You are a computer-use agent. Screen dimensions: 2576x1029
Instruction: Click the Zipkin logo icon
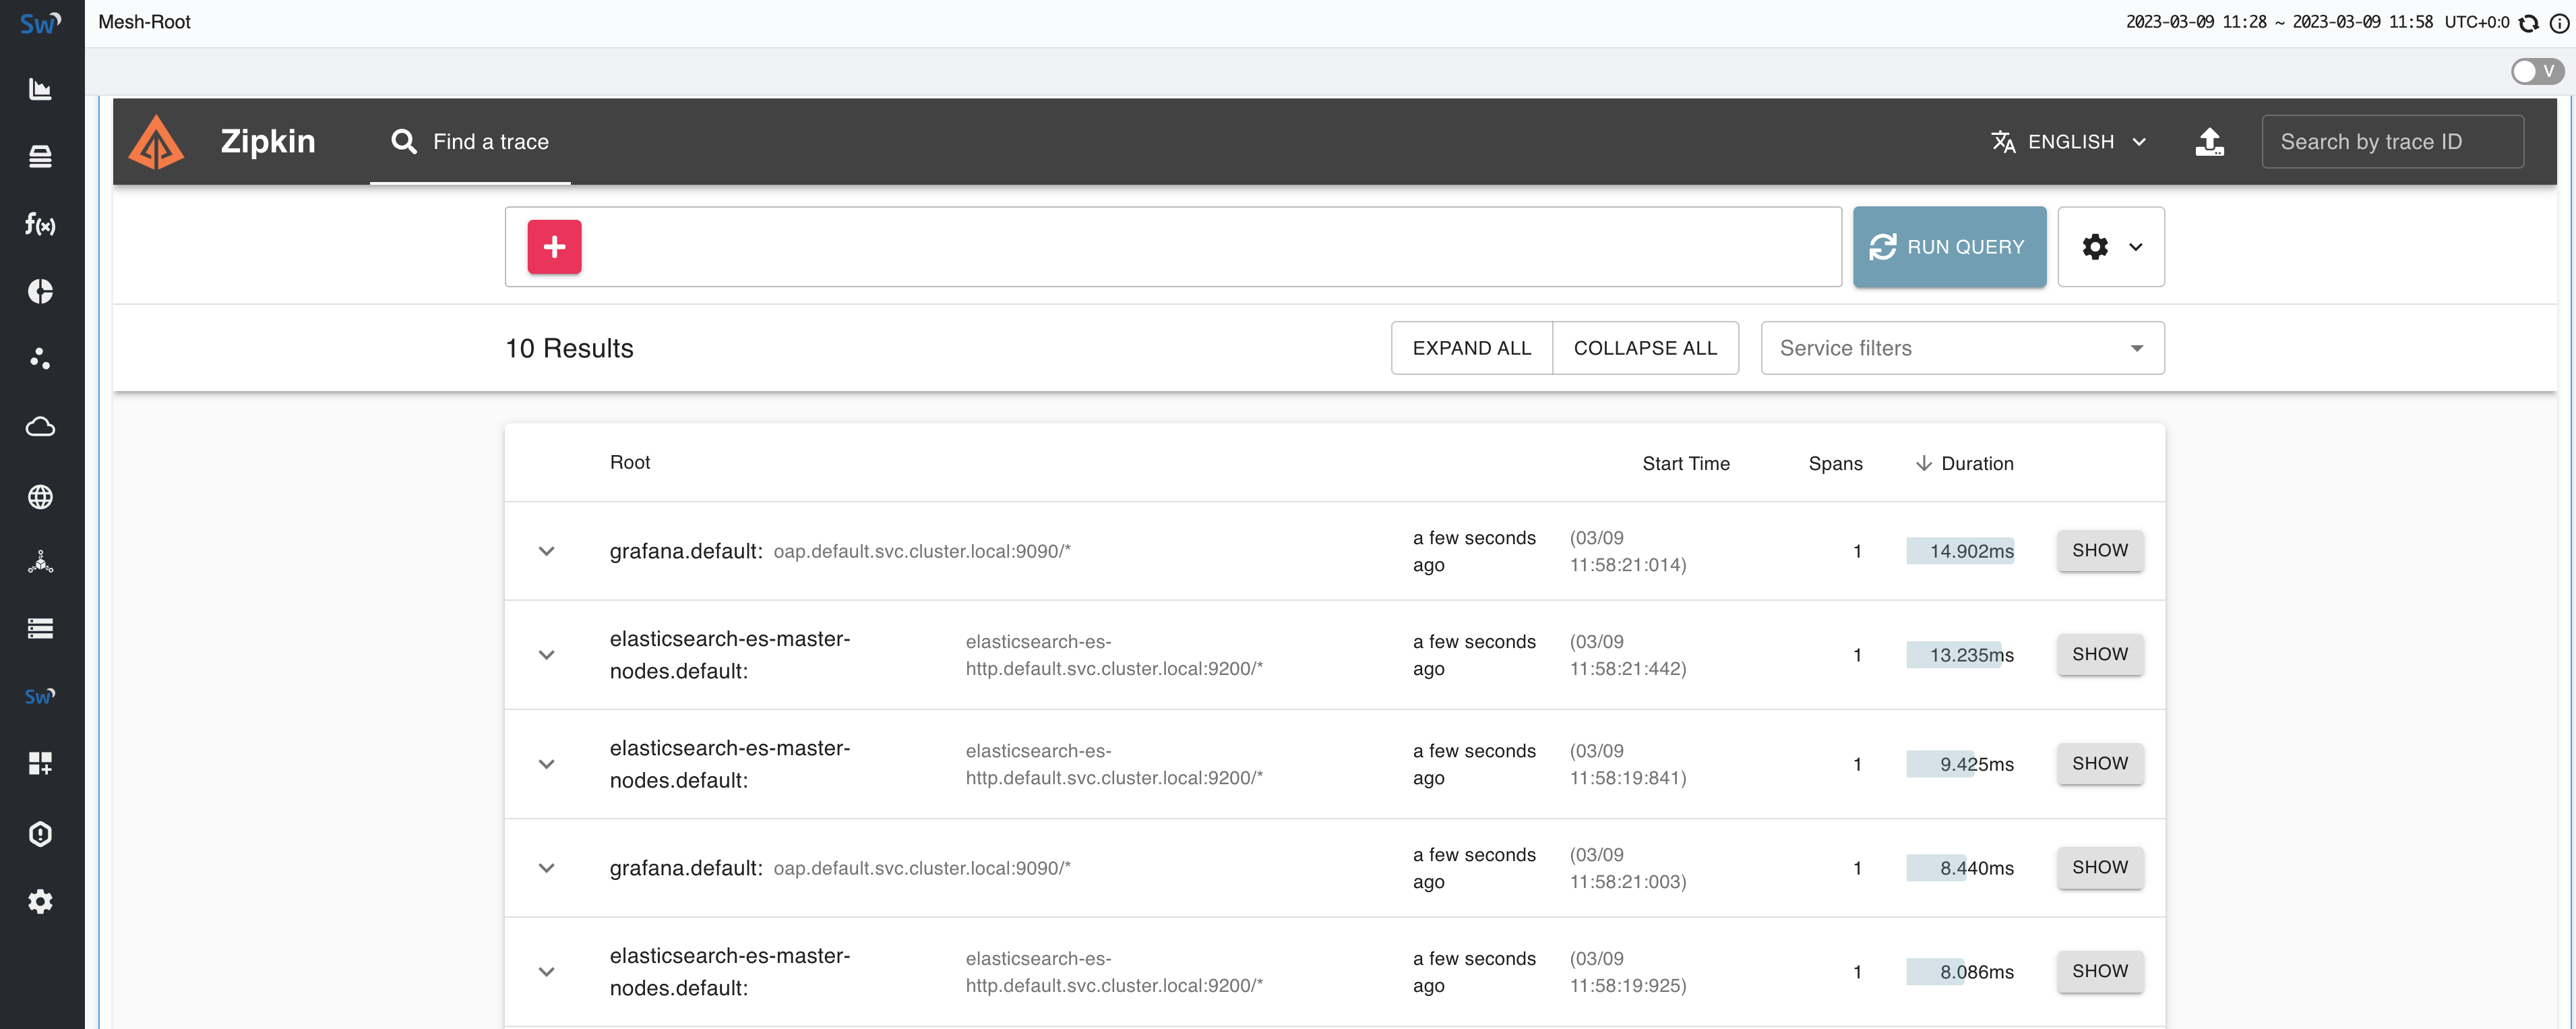point(156,142)
